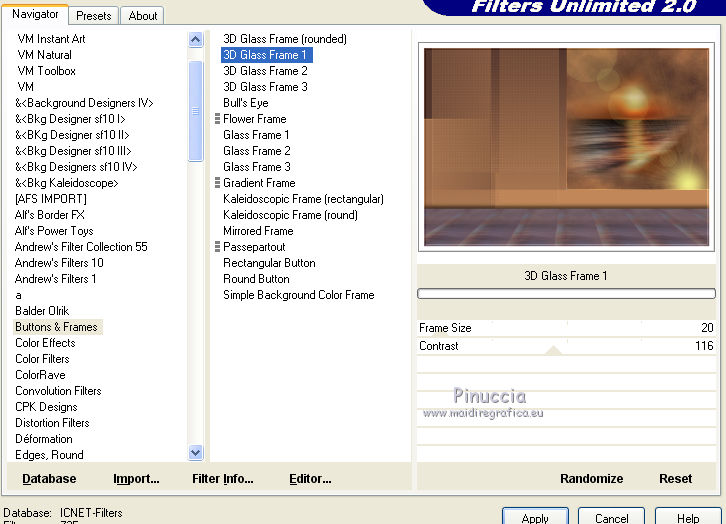Open Filter Info...
This screenshot has width=726, height=524.
pos(223,479)
